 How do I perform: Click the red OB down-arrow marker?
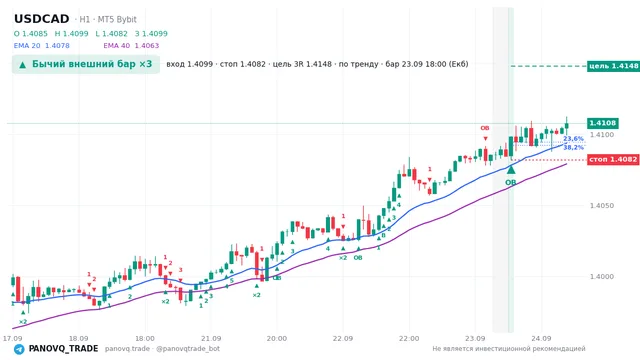point(485,139)
